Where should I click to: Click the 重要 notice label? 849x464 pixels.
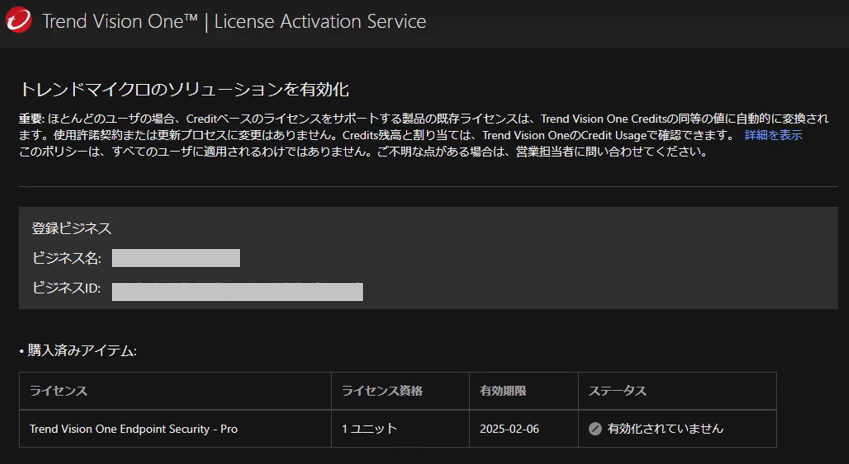(x=31, y=119)
